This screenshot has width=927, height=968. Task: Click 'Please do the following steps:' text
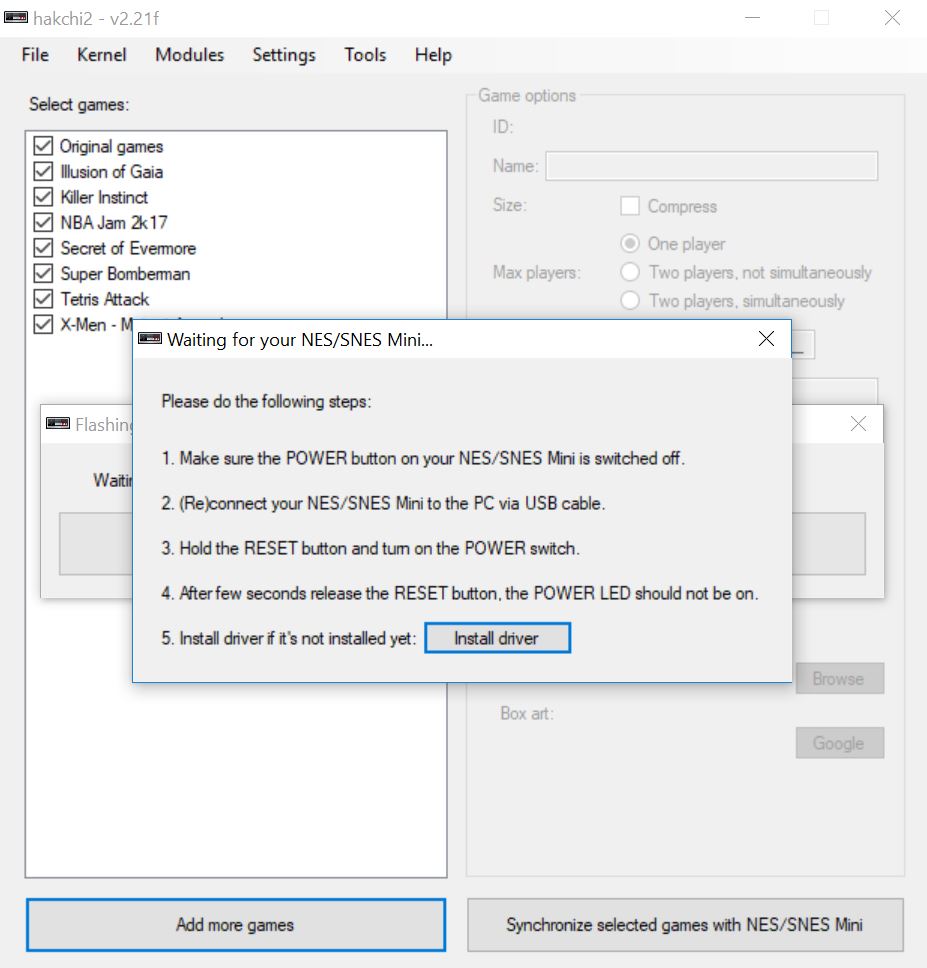(267, 401)
